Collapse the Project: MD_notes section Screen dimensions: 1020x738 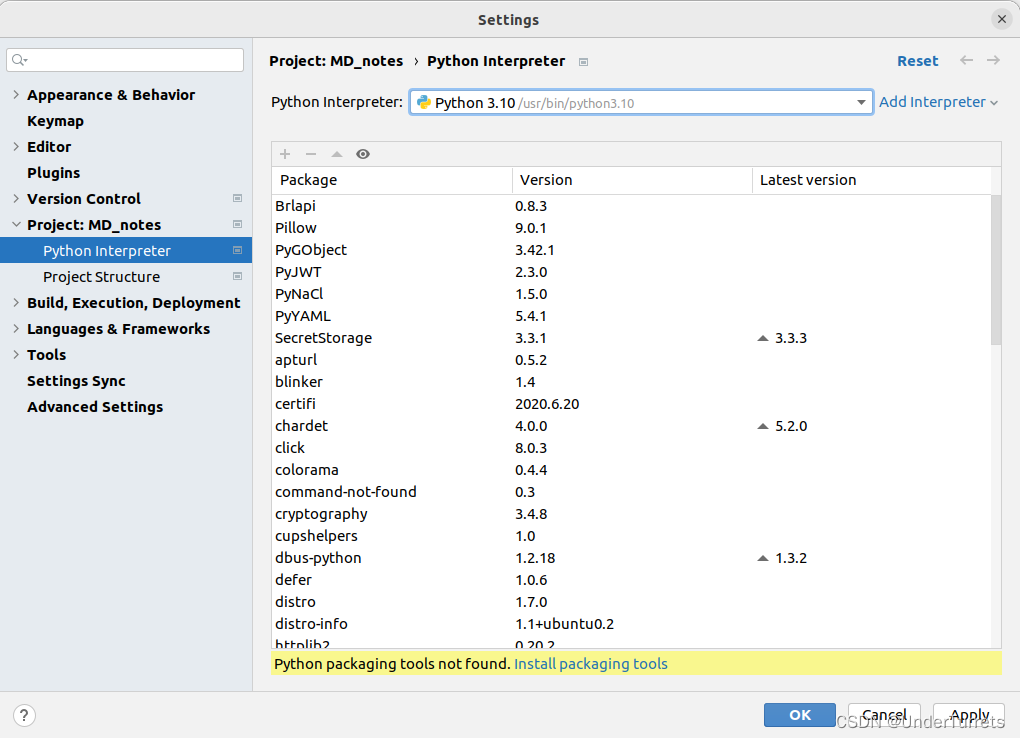click(x=16, y=225)
